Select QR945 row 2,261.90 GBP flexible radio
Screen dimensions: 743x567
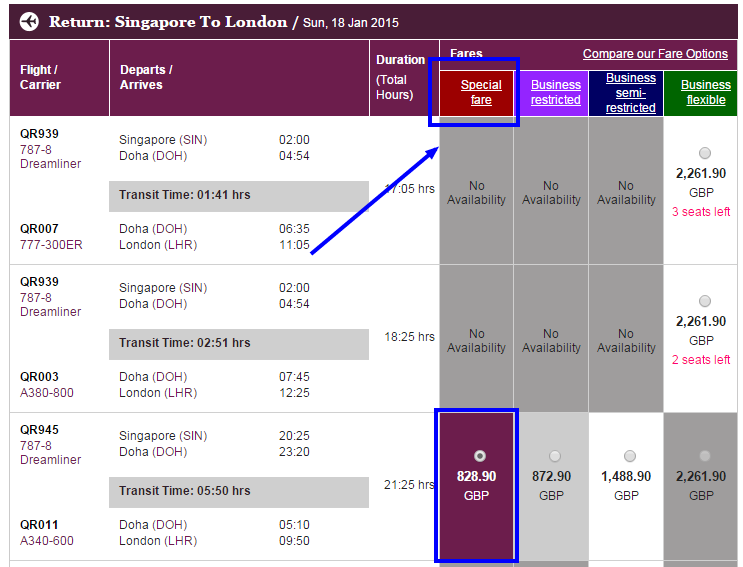click(x=705, y=456)
